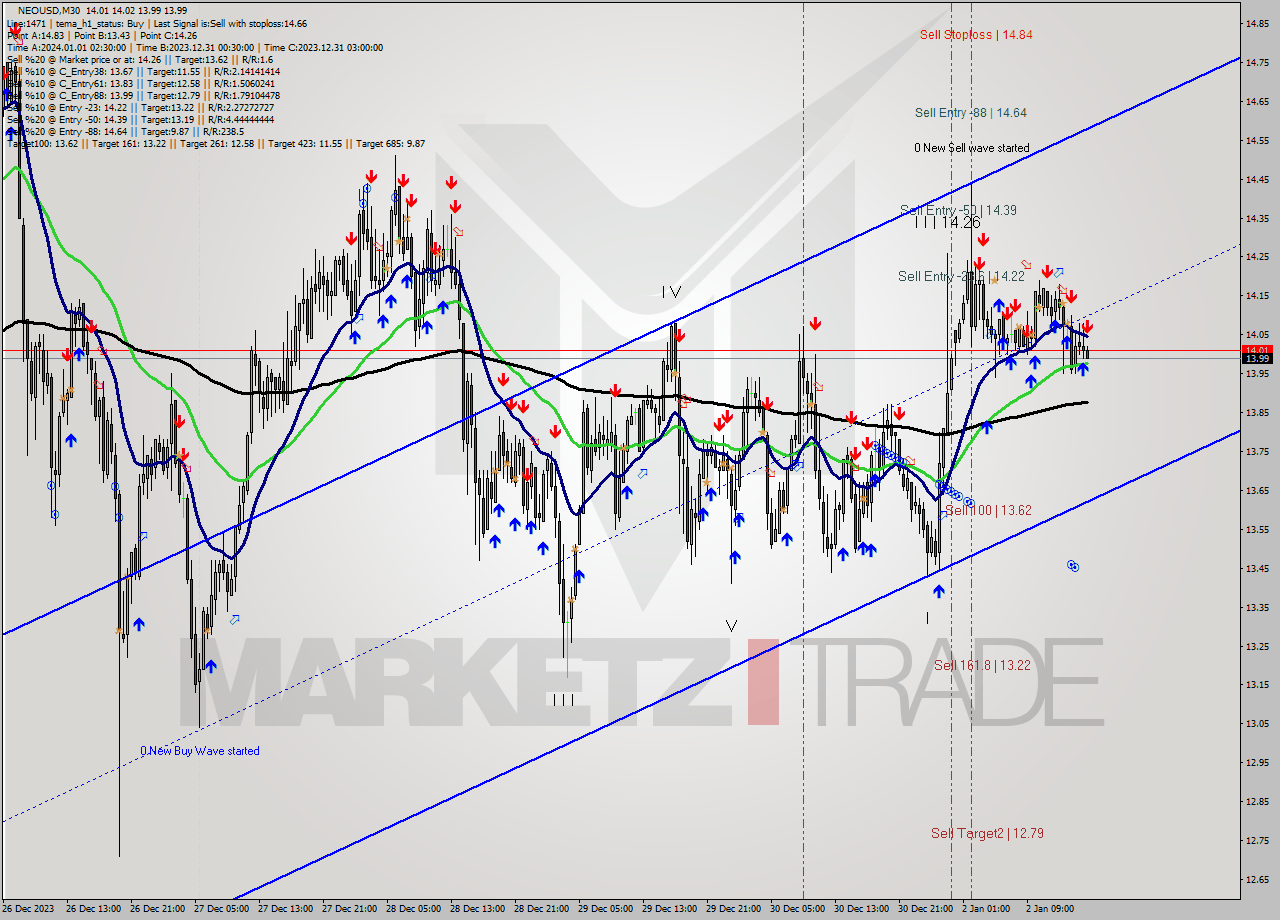Select the 'Sell Entry -88 | 14.64' label
1280x920 pixels.
pyautogui.click(x=970, y=113)
